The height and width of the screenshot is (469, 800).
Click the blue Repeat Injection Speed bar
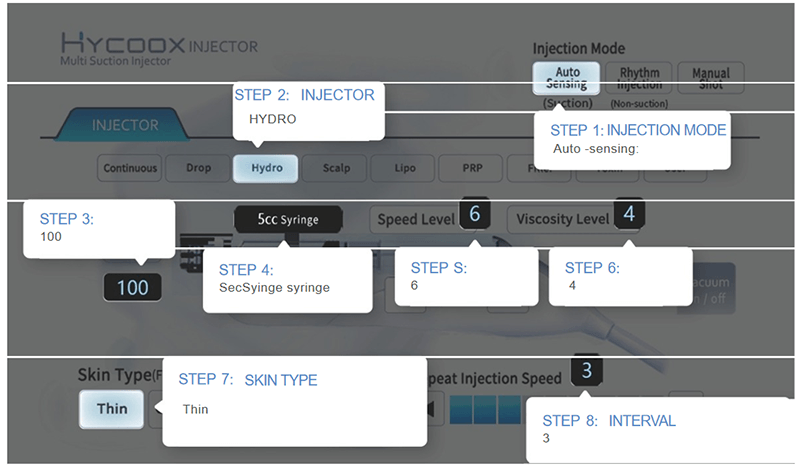(485, 409)
